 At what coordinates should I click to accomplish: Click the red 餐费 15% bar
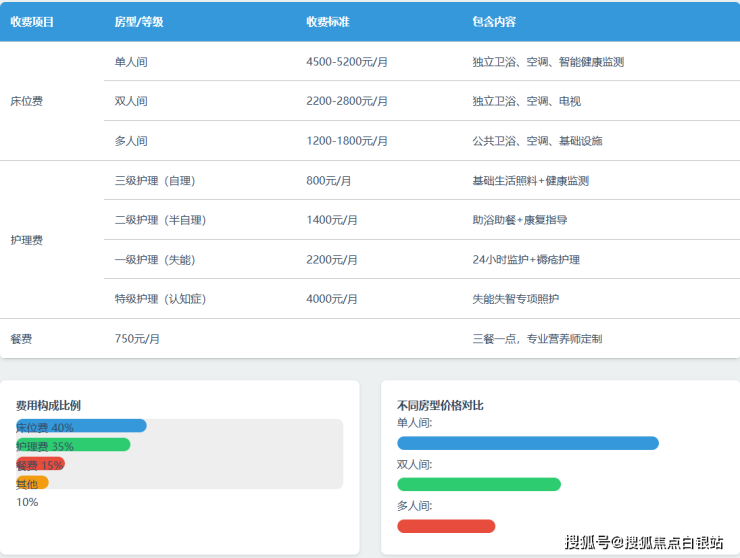click(40, 464)
